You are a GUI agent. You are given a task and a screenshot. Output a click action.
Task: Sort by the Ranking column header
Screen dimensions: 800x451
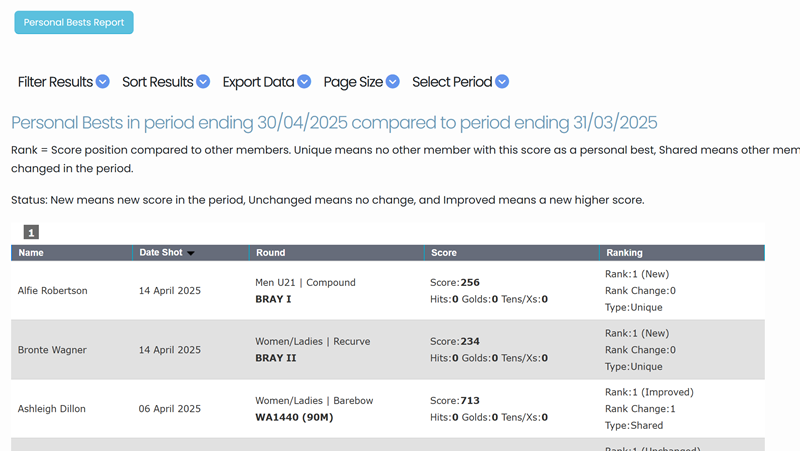click(624, 253)
